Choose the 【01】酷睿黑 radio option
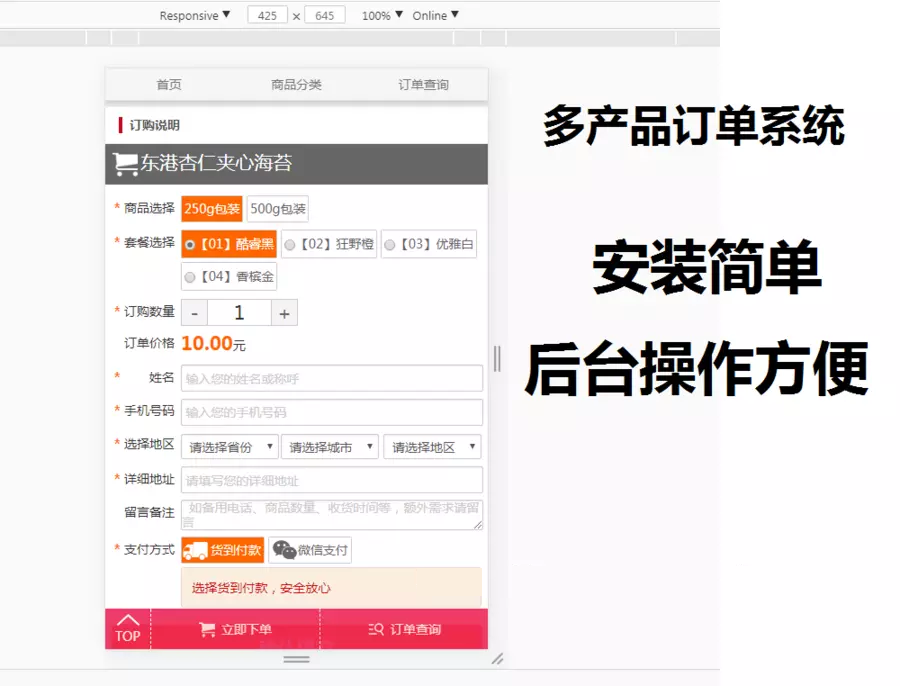Image resolution: width=900 pixels, height=686 pixels. tap(229, 244)
